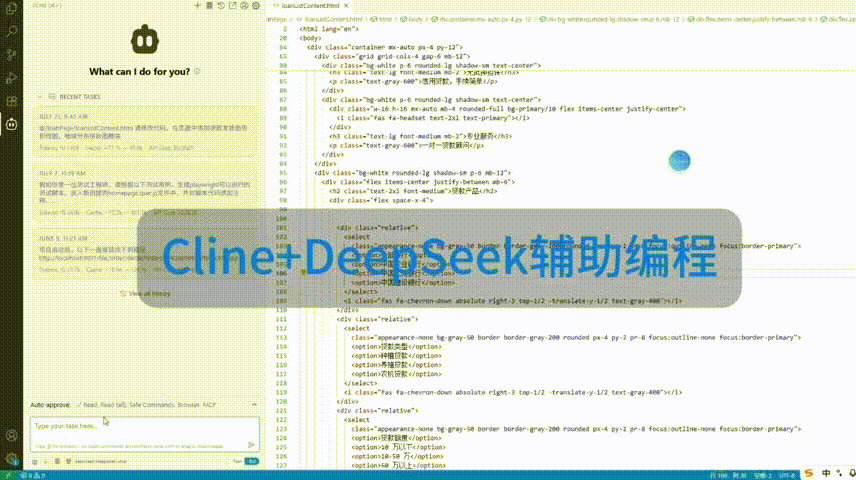Image resolution: width=856 pixels, height=480 pixels.
Task: Open the deepseek model selector below input
Action: (x=101, y=461)
